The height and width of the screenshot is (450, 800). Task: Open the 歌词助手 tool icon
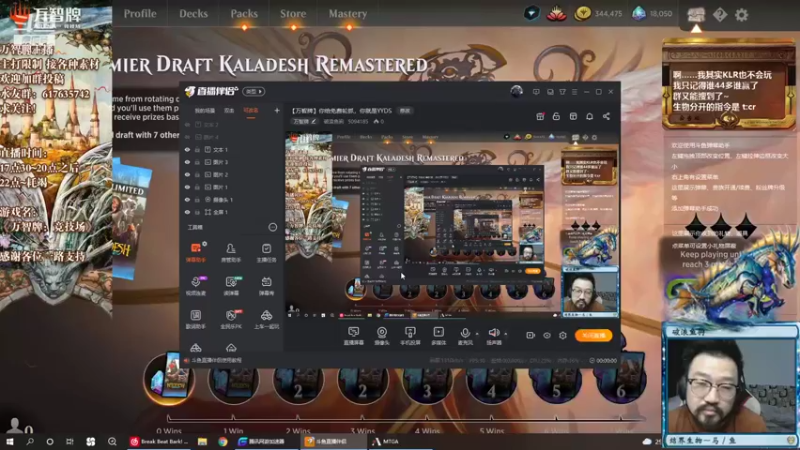[x=195, y=319]
